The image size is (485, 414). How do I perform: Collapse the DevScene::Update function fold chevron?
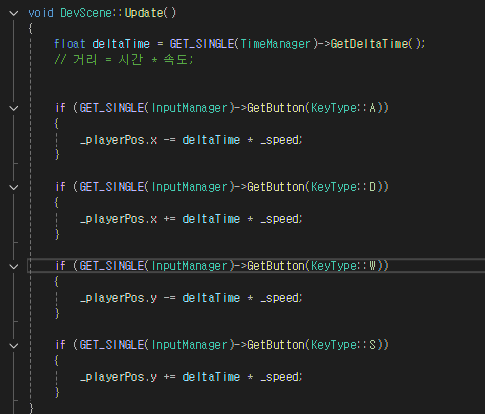(14, 13)
